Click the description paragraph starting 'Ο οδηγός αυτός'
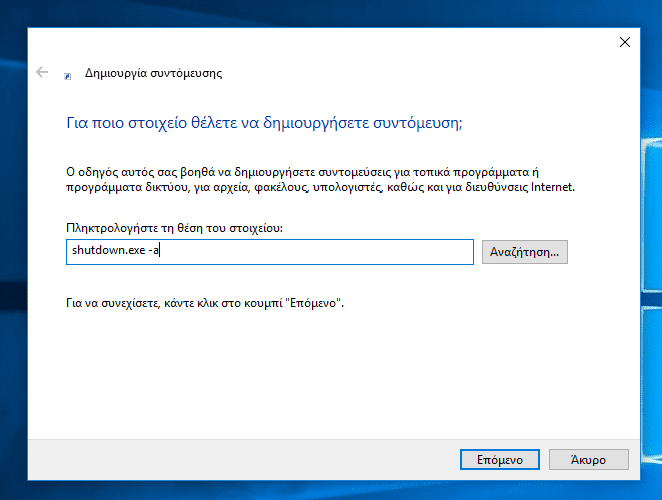This screenshot has height=500, width=662. pyautogui.click(x=320, y=179)
